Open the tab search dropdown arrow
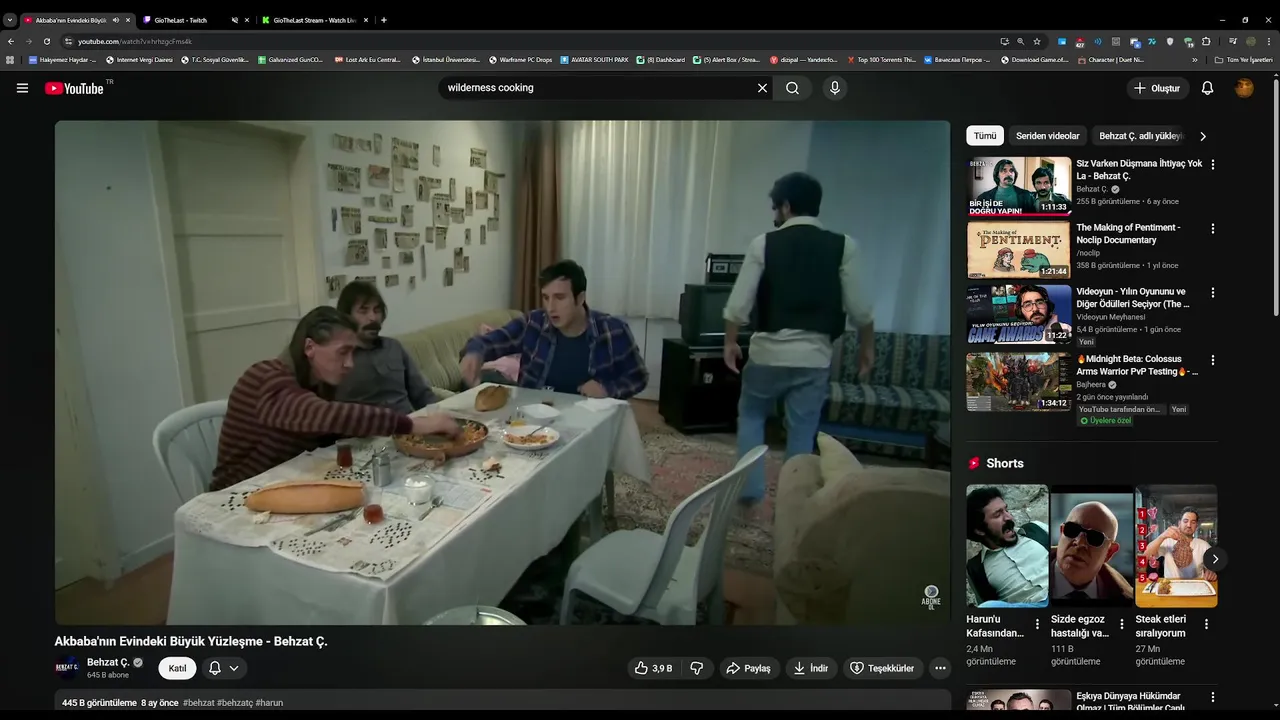Viewport: 1280px width, 720px height. (10, 20)
